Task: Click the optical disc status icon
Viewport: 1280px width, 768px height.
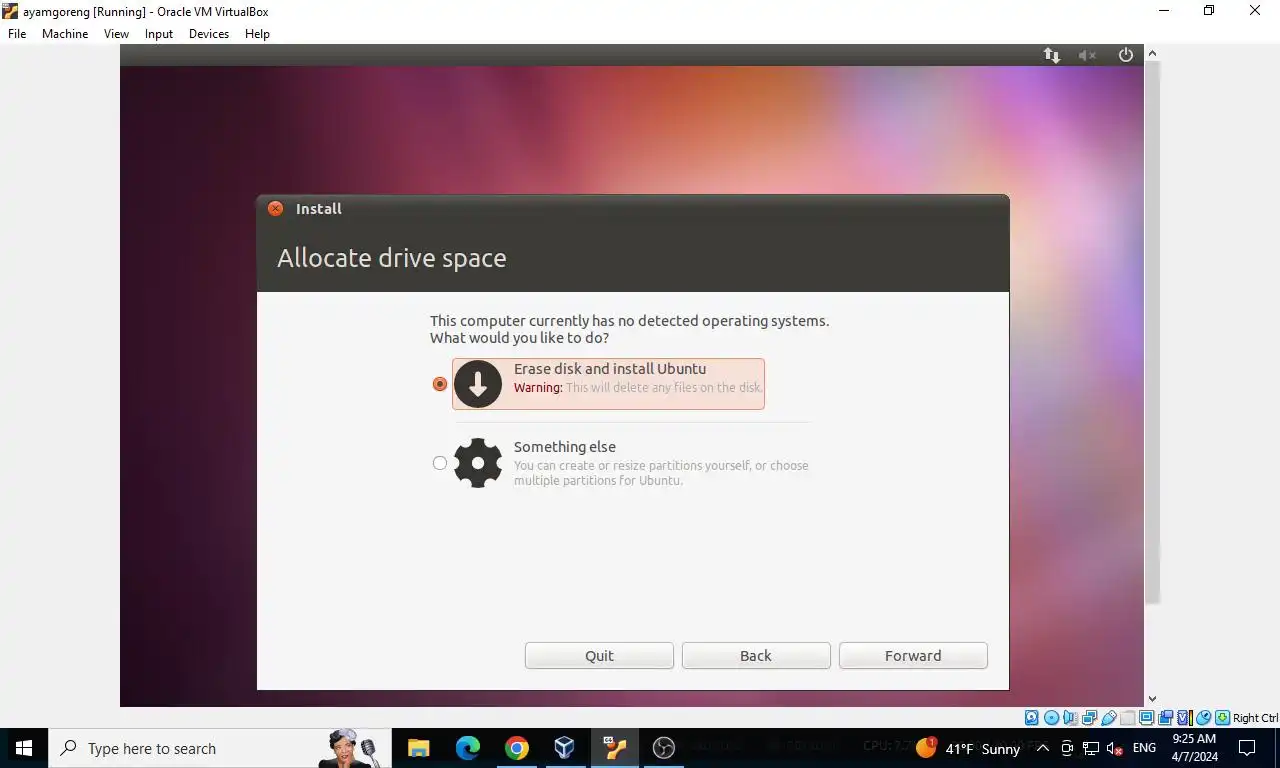Action: point(1051,718)
